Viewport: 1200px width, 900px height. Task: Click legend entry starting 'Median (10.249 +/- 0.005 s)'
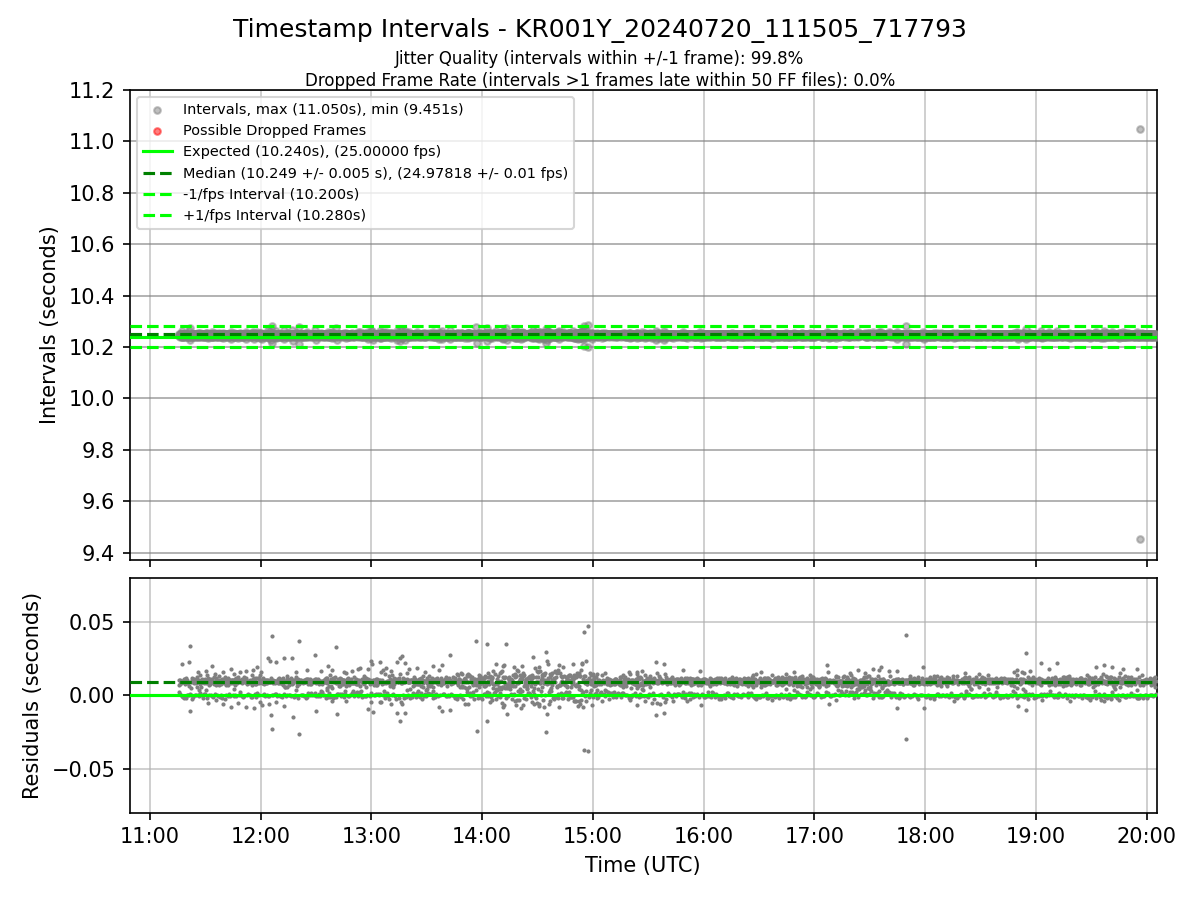375,173
